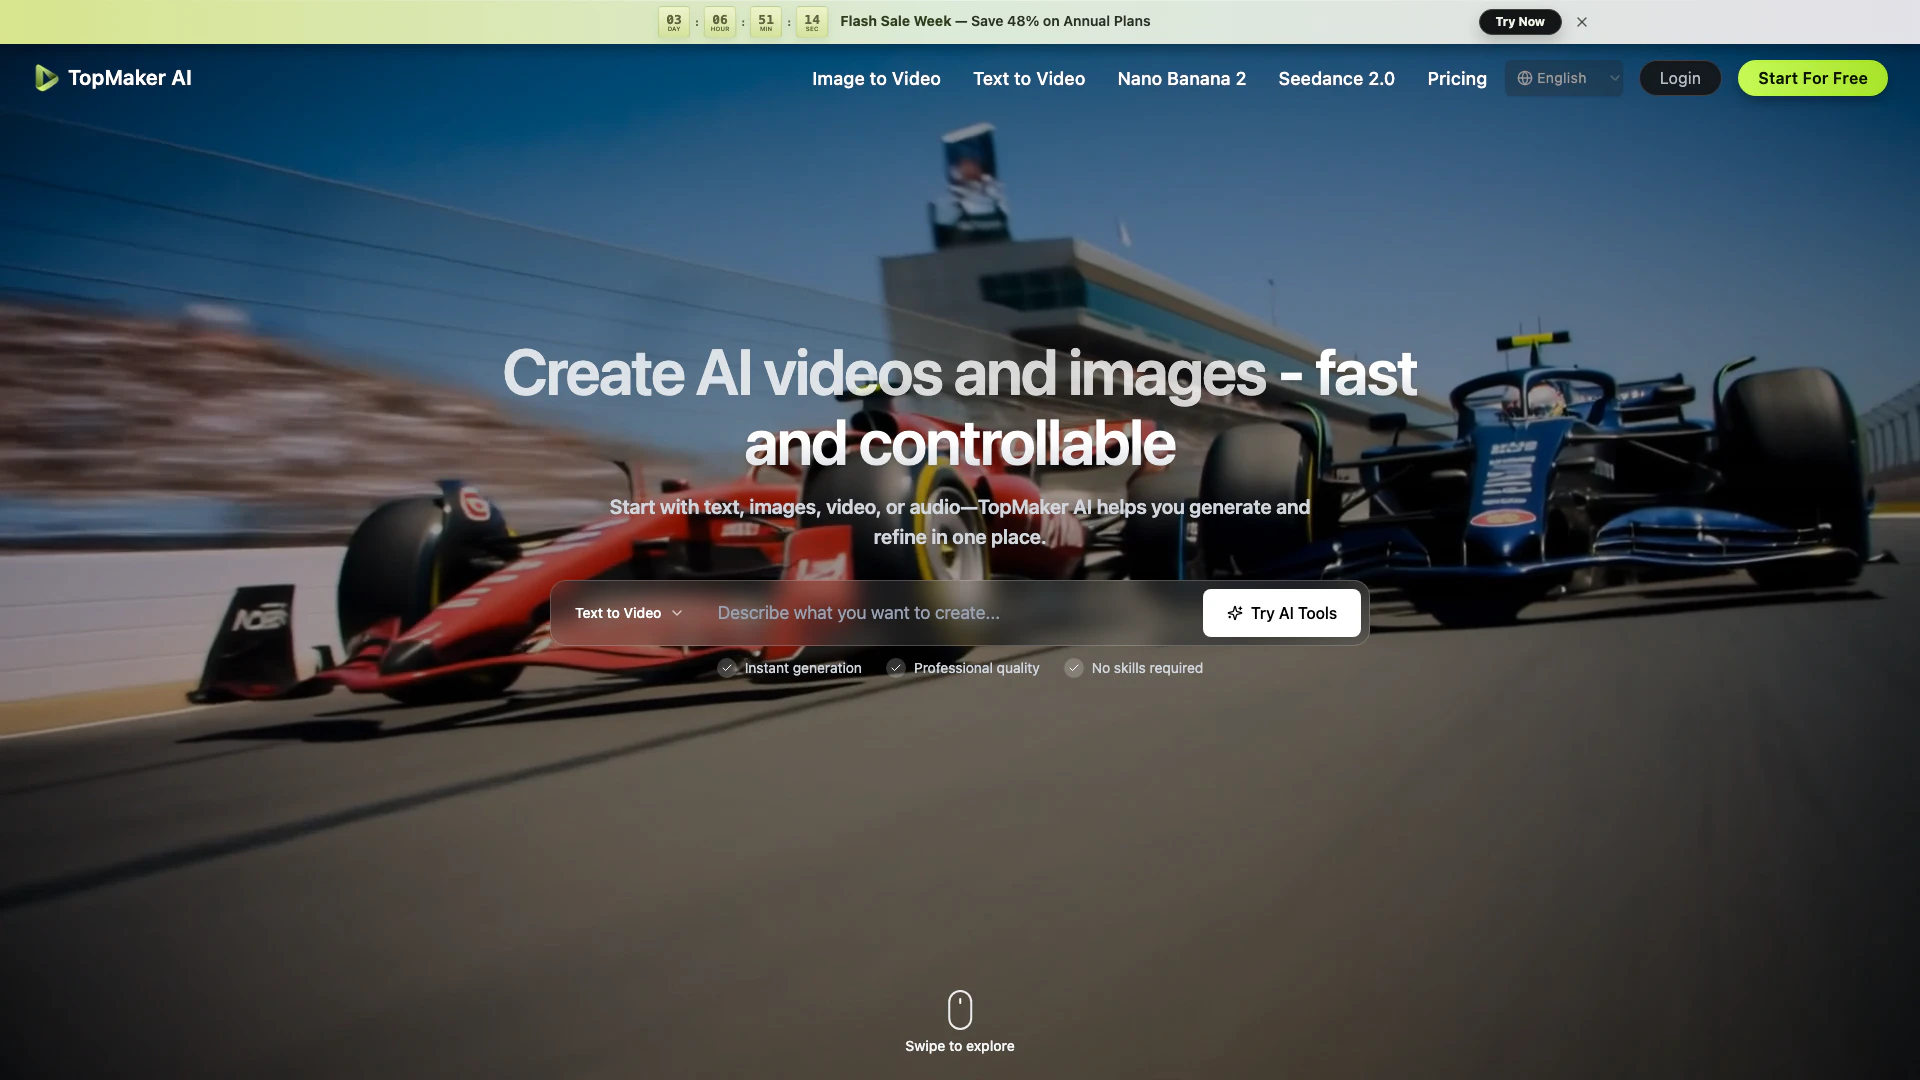The image size is (1920, 1080).
Task: Click the globe language icon
Action: click(x=1525, y=78)
